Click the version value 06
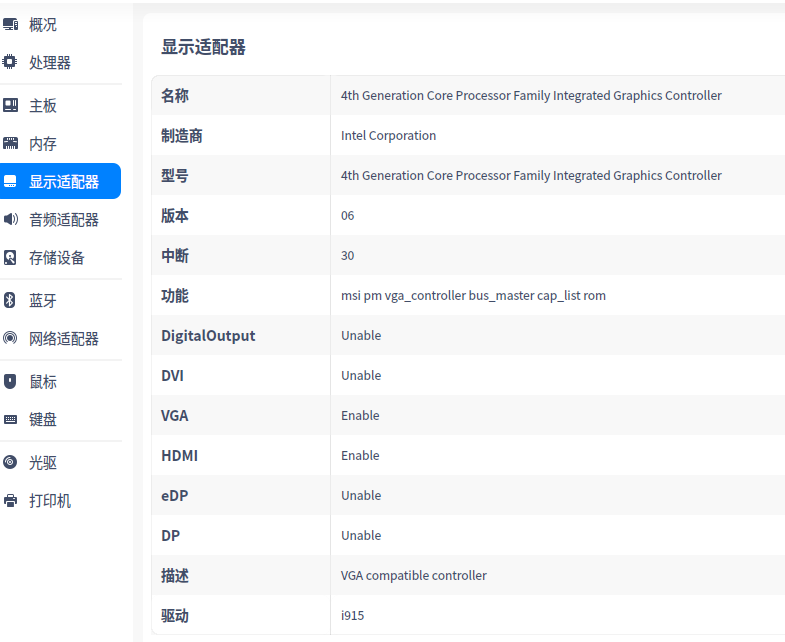 click(347, 215)
